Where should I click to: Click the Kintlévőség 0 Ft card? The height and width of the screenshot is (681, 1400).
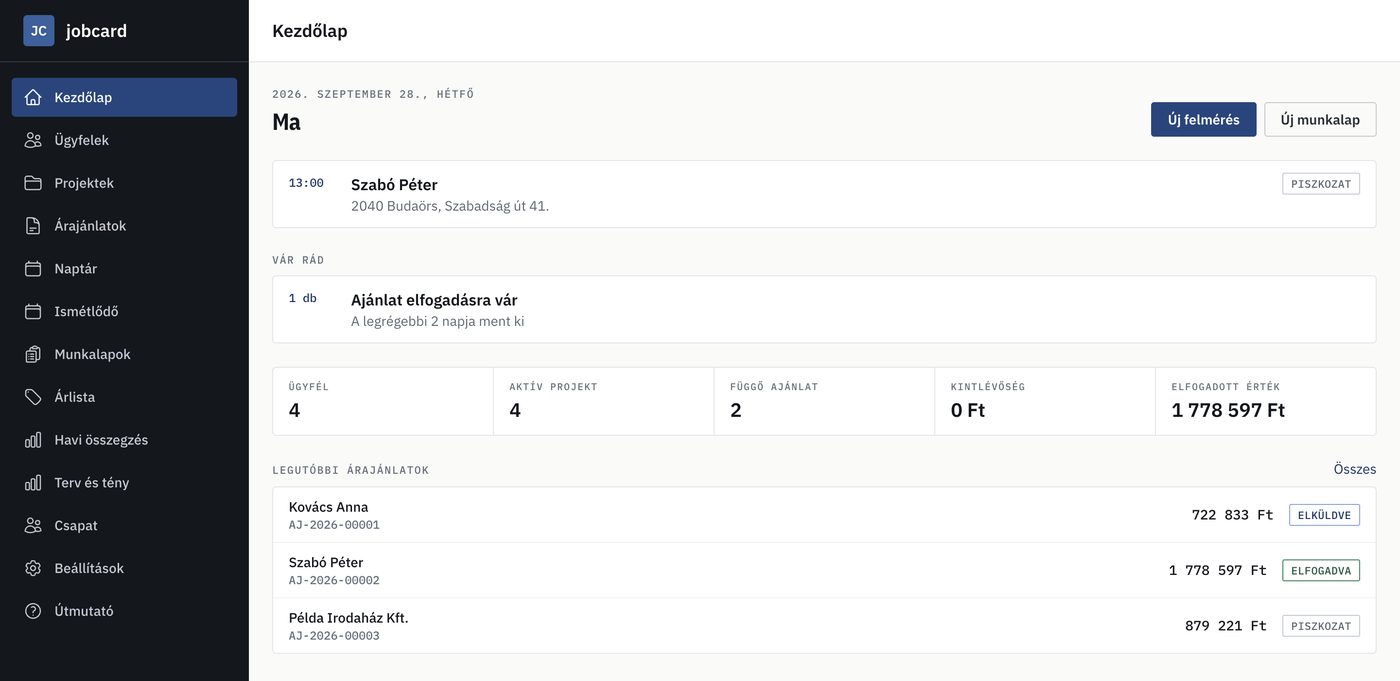click(x=1045, y=401)
